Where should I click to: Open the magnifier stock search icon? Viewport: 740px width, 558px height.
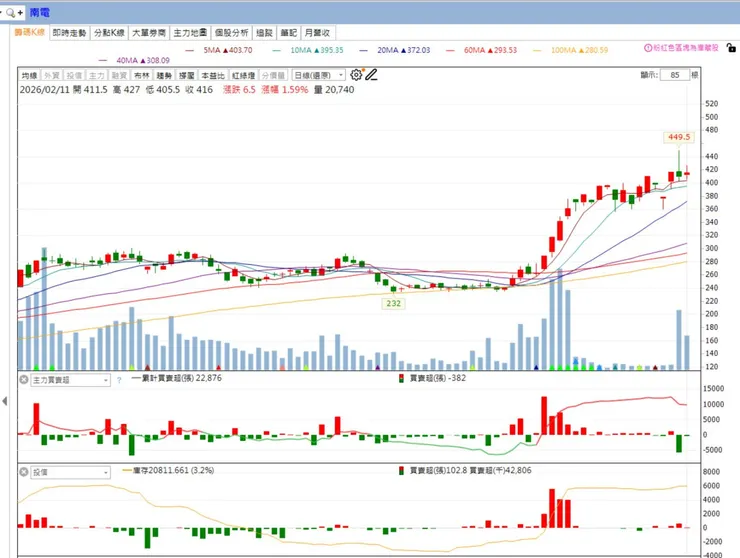10,13
